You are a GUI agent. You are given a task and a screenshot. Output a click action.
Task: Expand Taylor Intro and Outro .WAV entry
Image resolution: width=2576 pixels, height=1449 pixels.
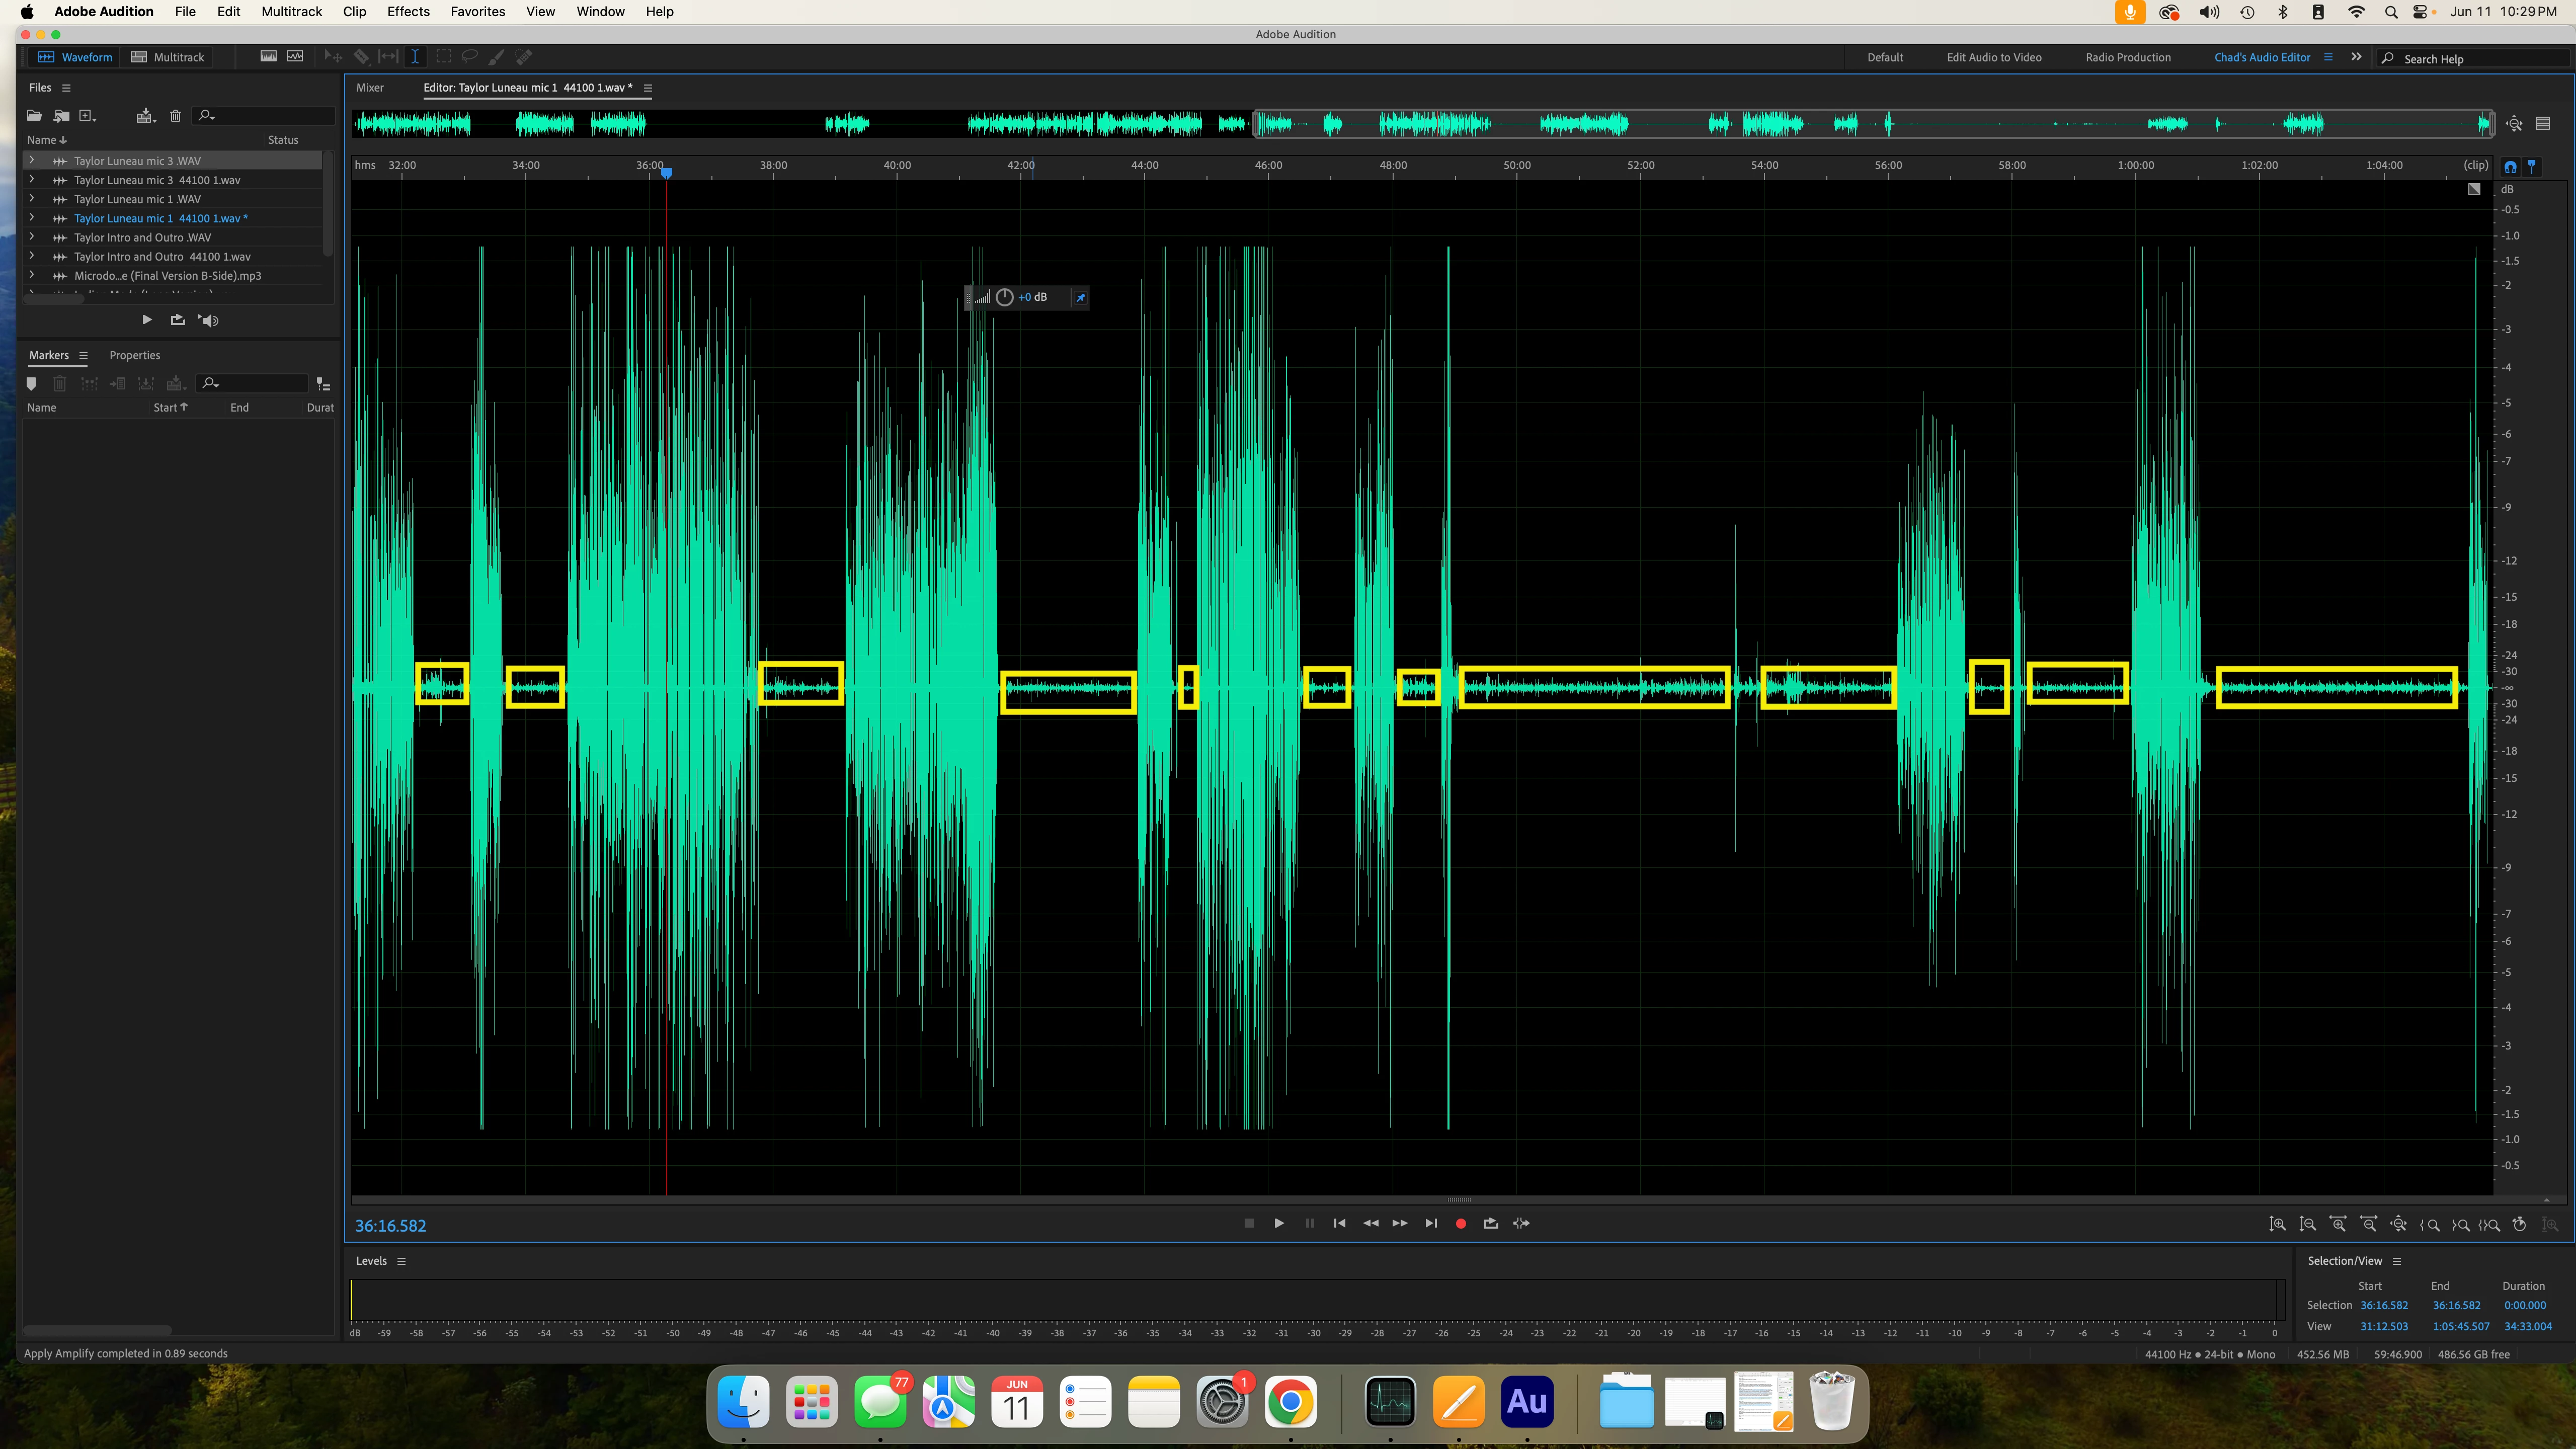coord(32,237)
